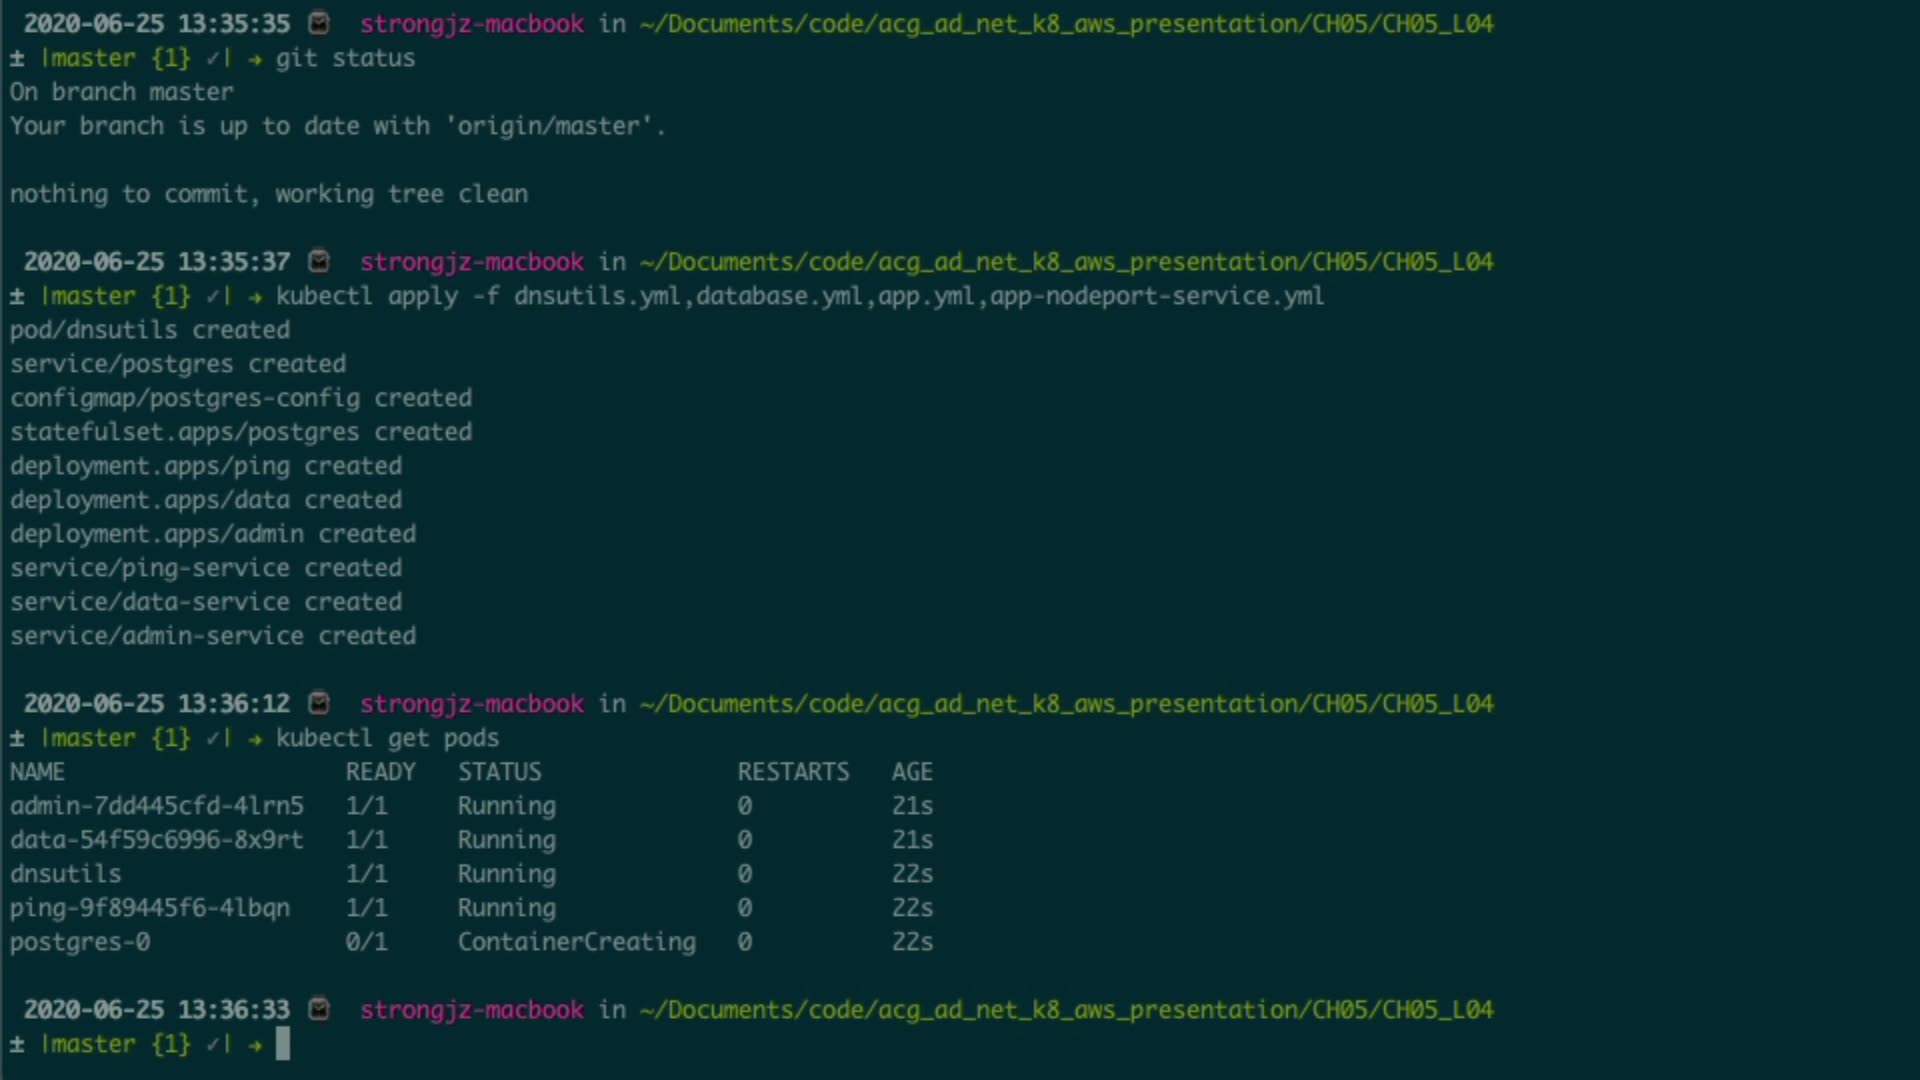Click the ContainerCreating status text
Screen dimensions: 1920x1080
click(576, 942)
